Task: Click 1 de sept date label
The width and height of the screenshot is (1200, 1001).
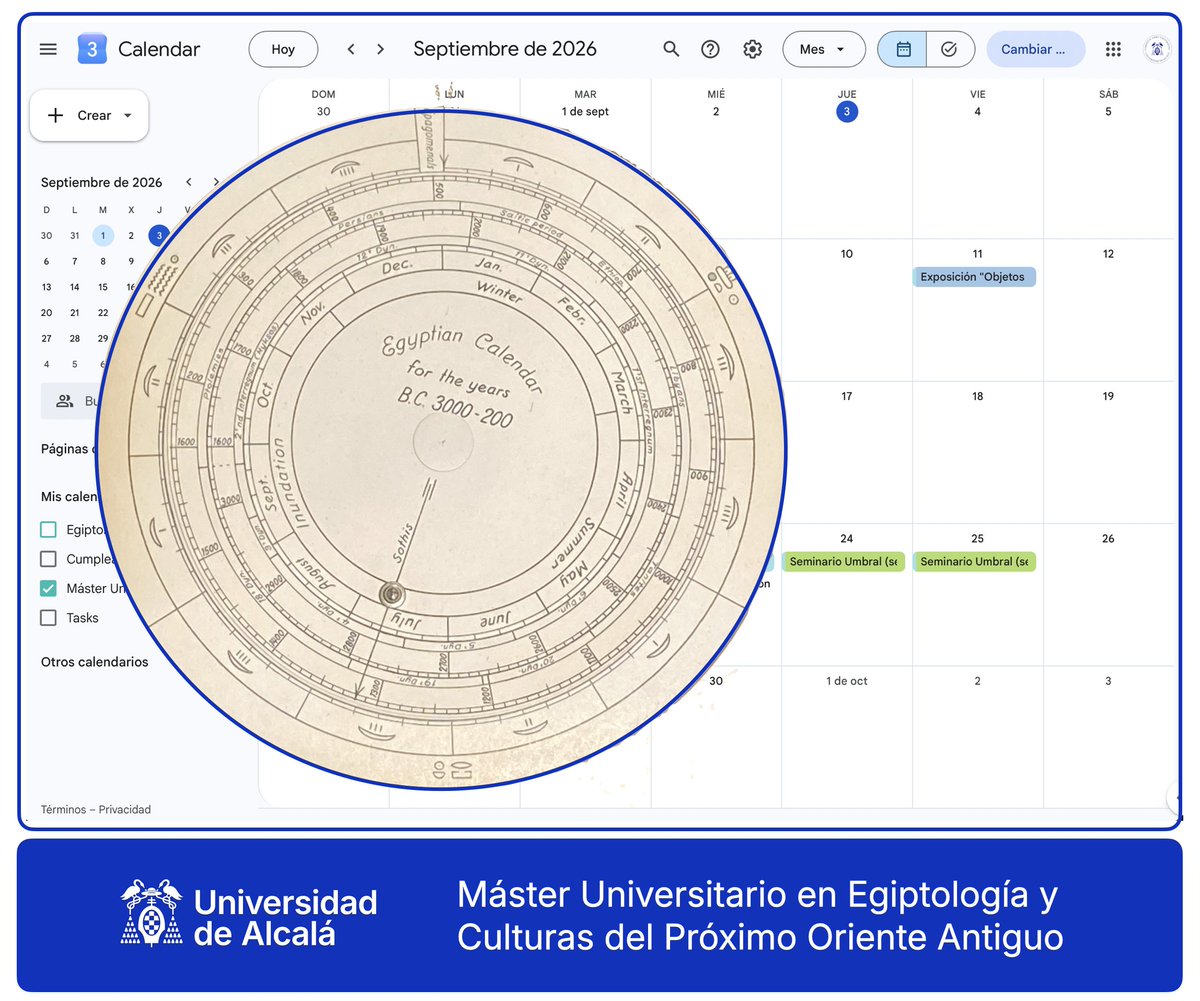Action: click(x=585, y=112)
